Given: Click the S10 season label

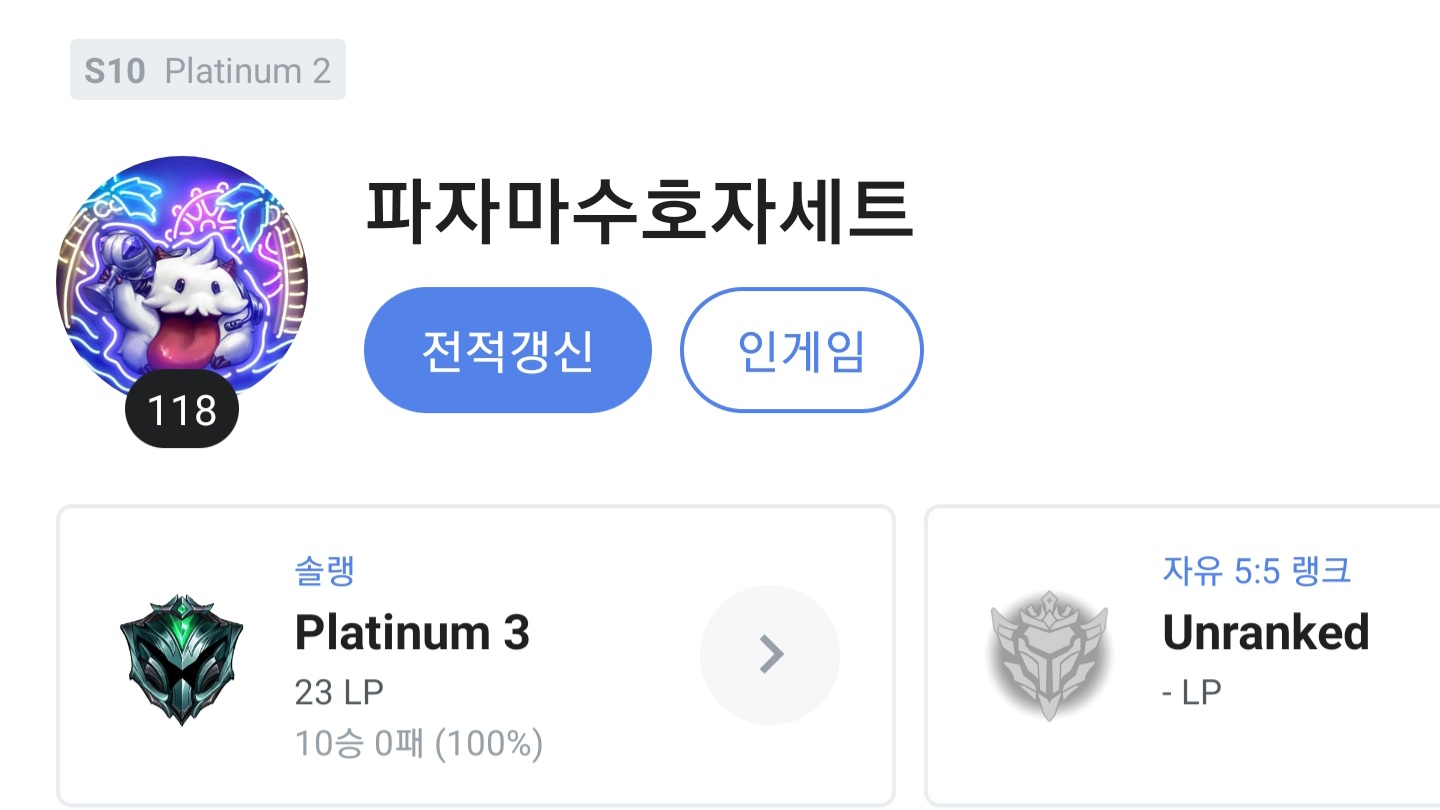Looking at the screenshot, I should pos(114,71).
